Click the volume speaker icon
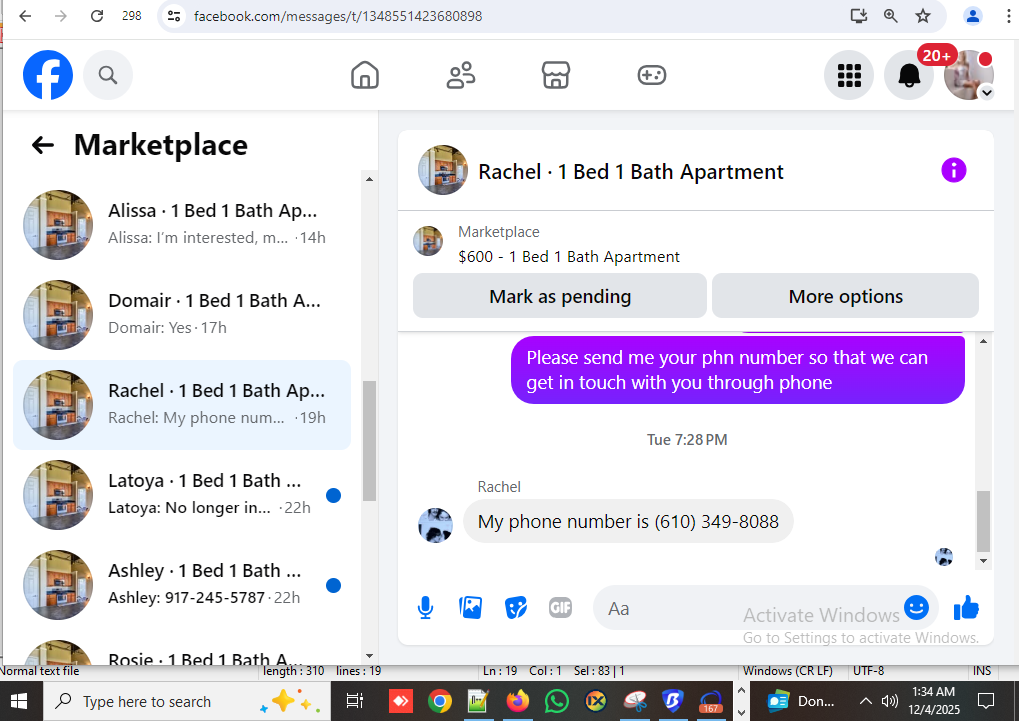The image size is (1019, 721). click(889, 701)
